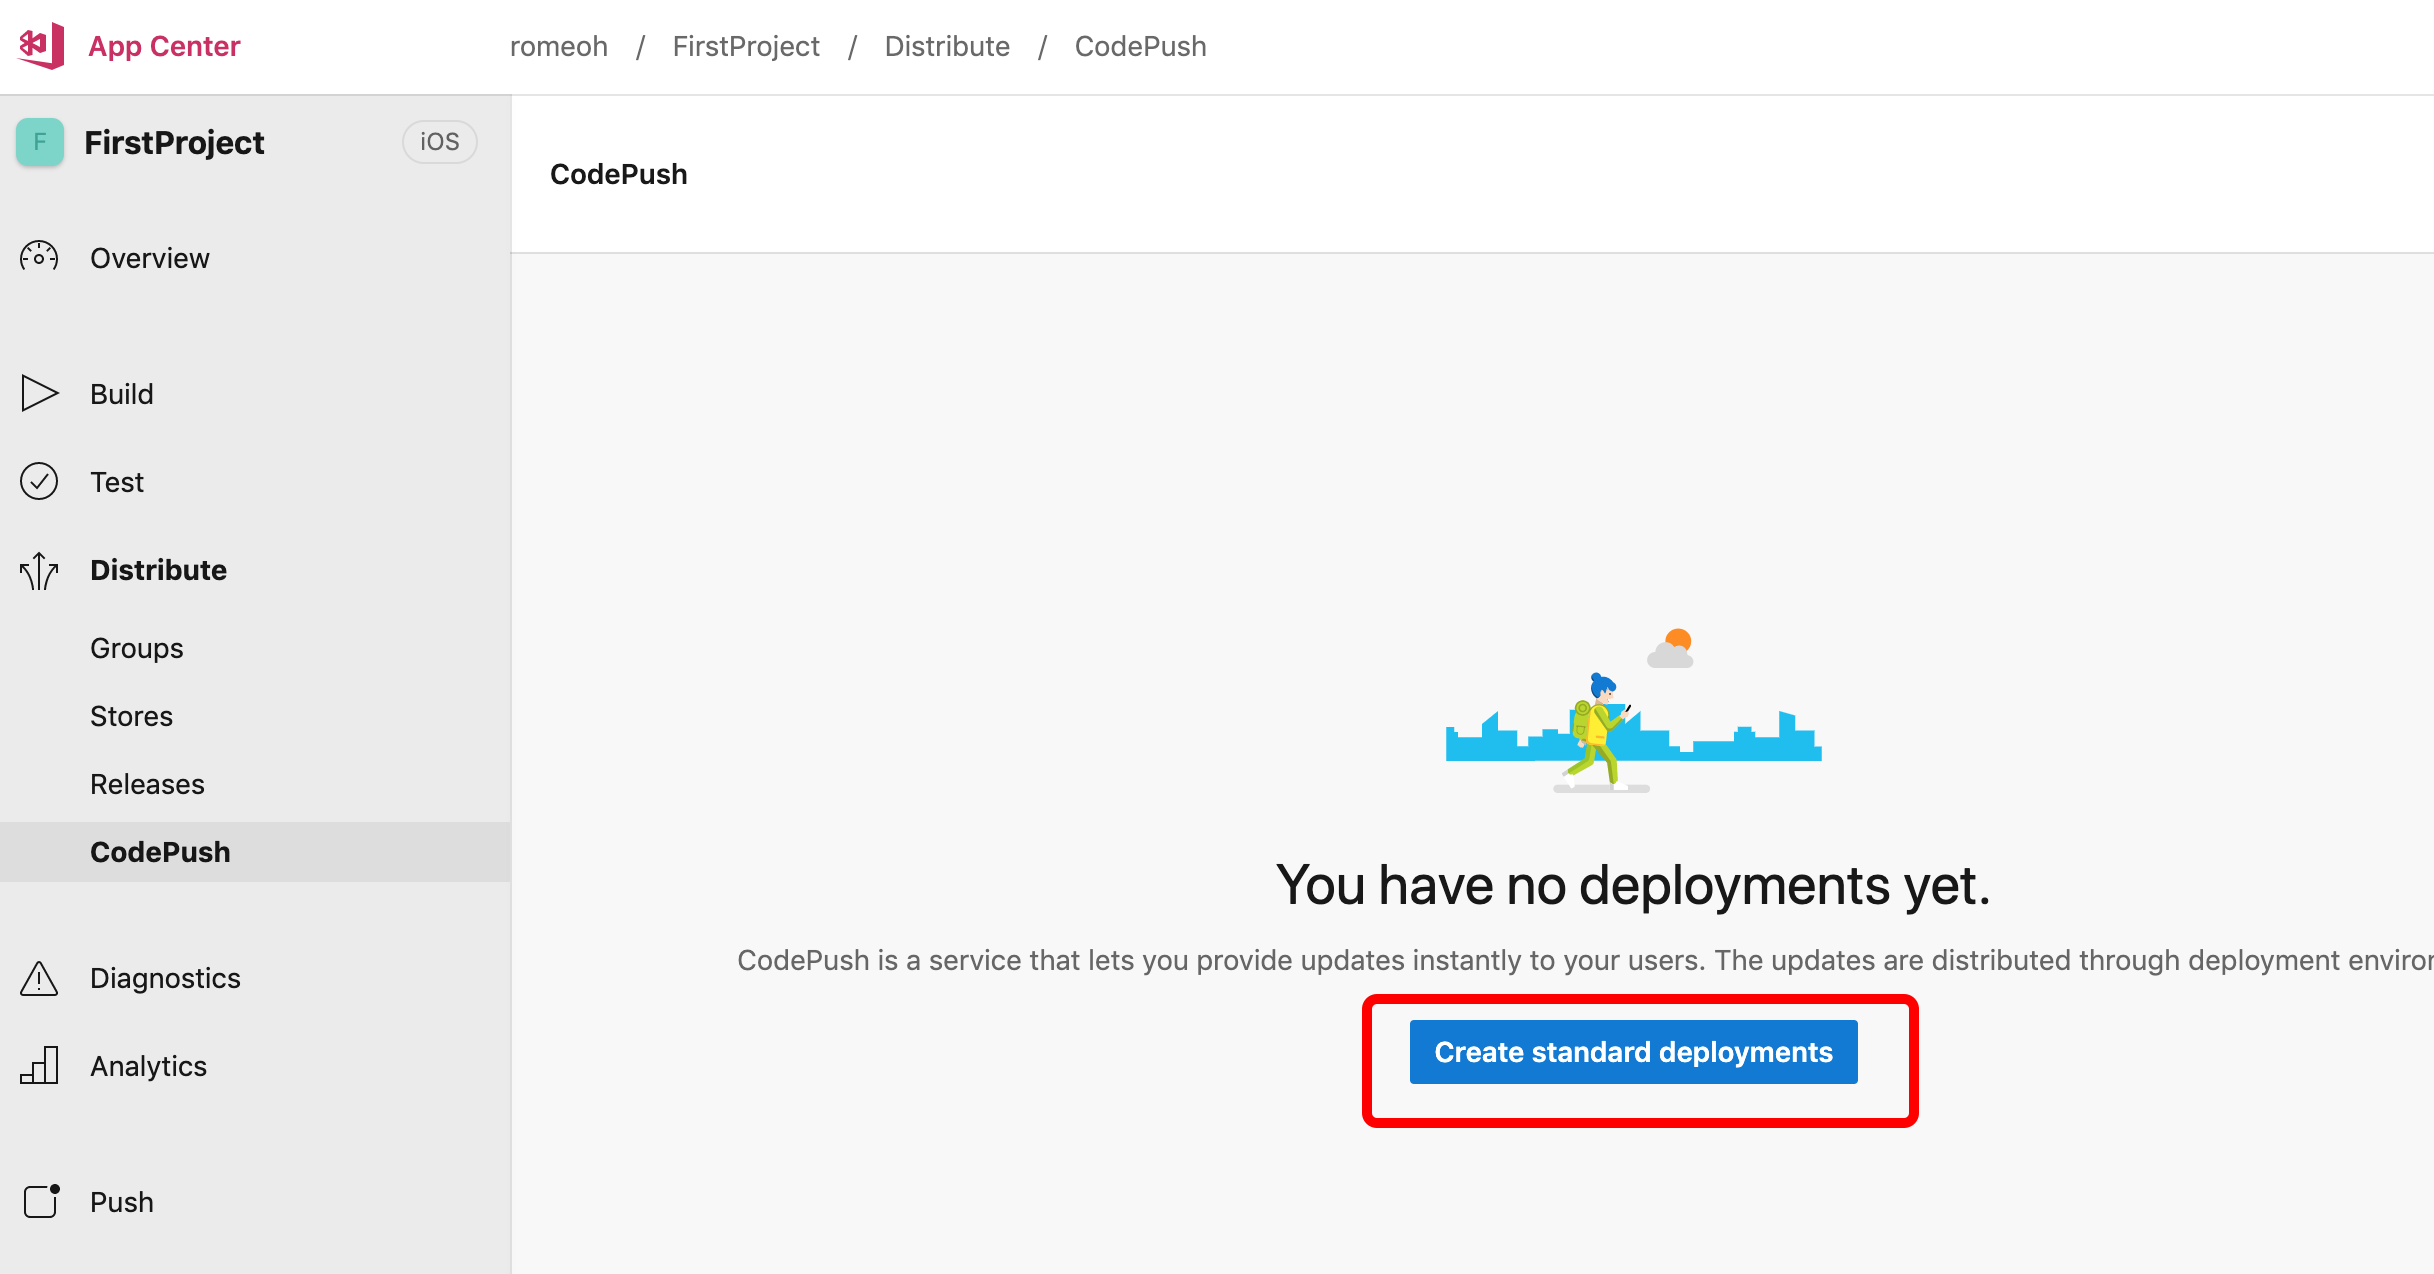Click Distribute breadcrumb link
Screen dimensions: 2434x1274
point(947,46)
